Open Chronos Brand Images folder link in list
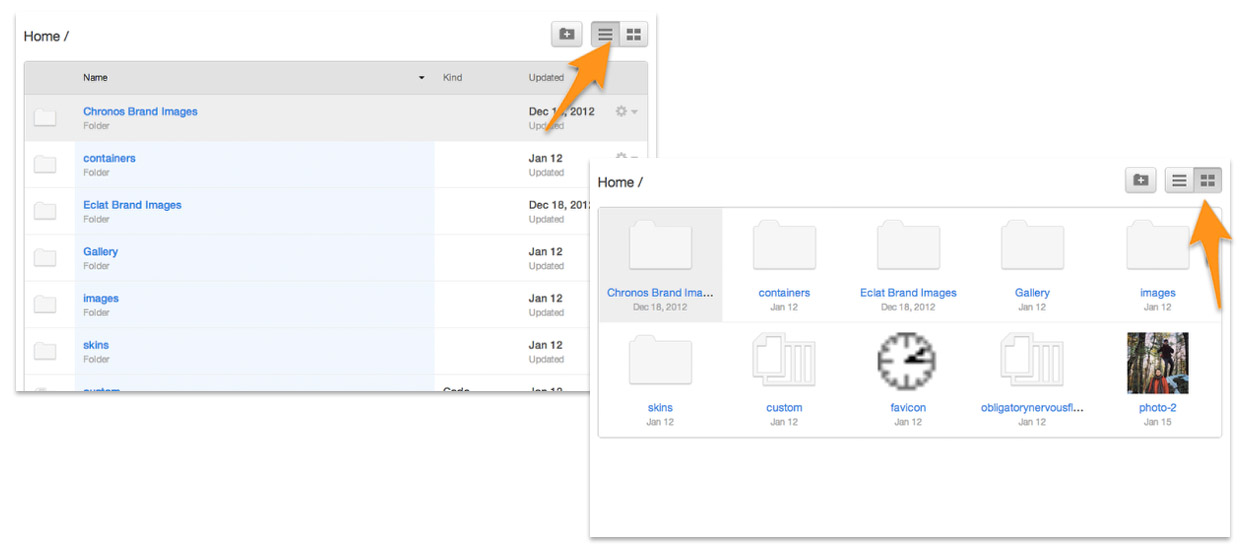The width and height of the screenshot is (1246, 552). 140,111
